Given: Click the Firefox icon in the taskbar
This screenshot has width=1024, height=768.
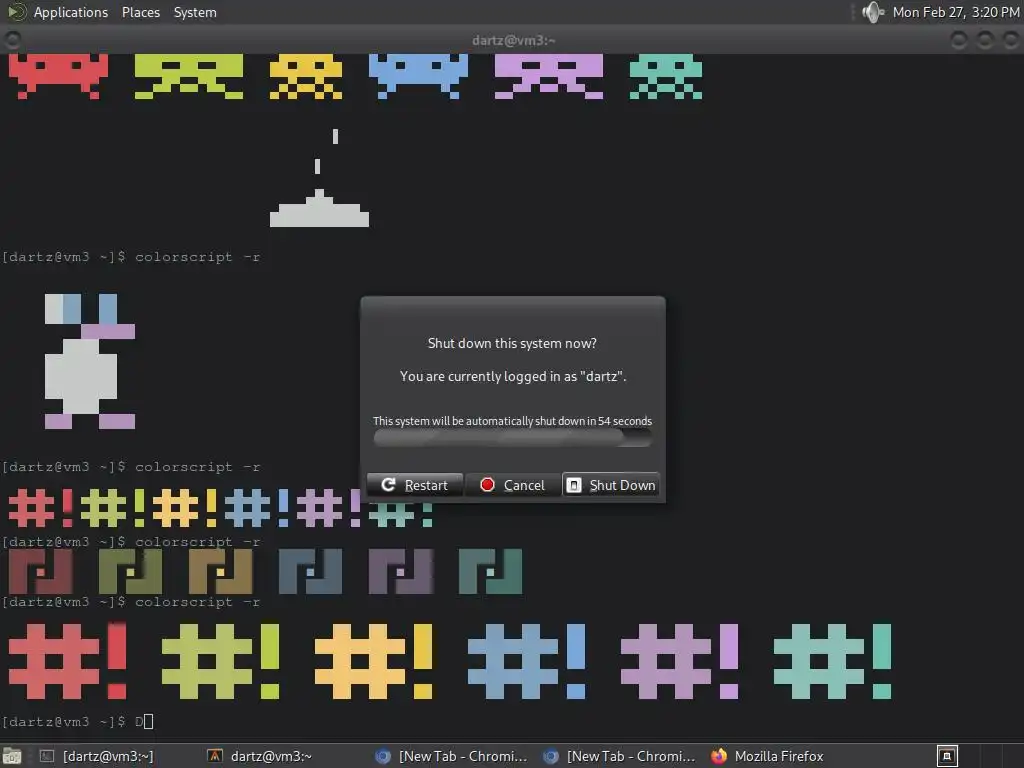Looking at the screenshot, I should point(719,756).
